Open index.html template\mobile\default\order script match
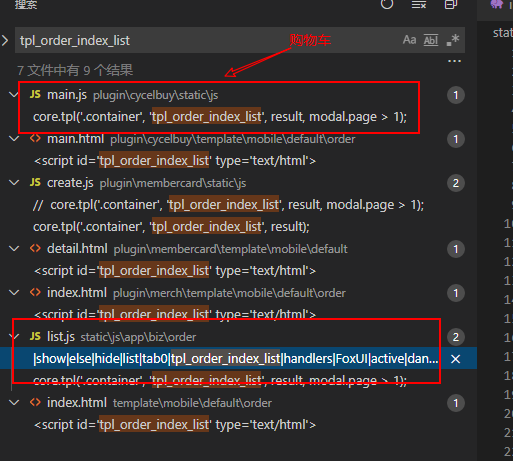Viewport: 513px width, 461px height. coord(175,425)
